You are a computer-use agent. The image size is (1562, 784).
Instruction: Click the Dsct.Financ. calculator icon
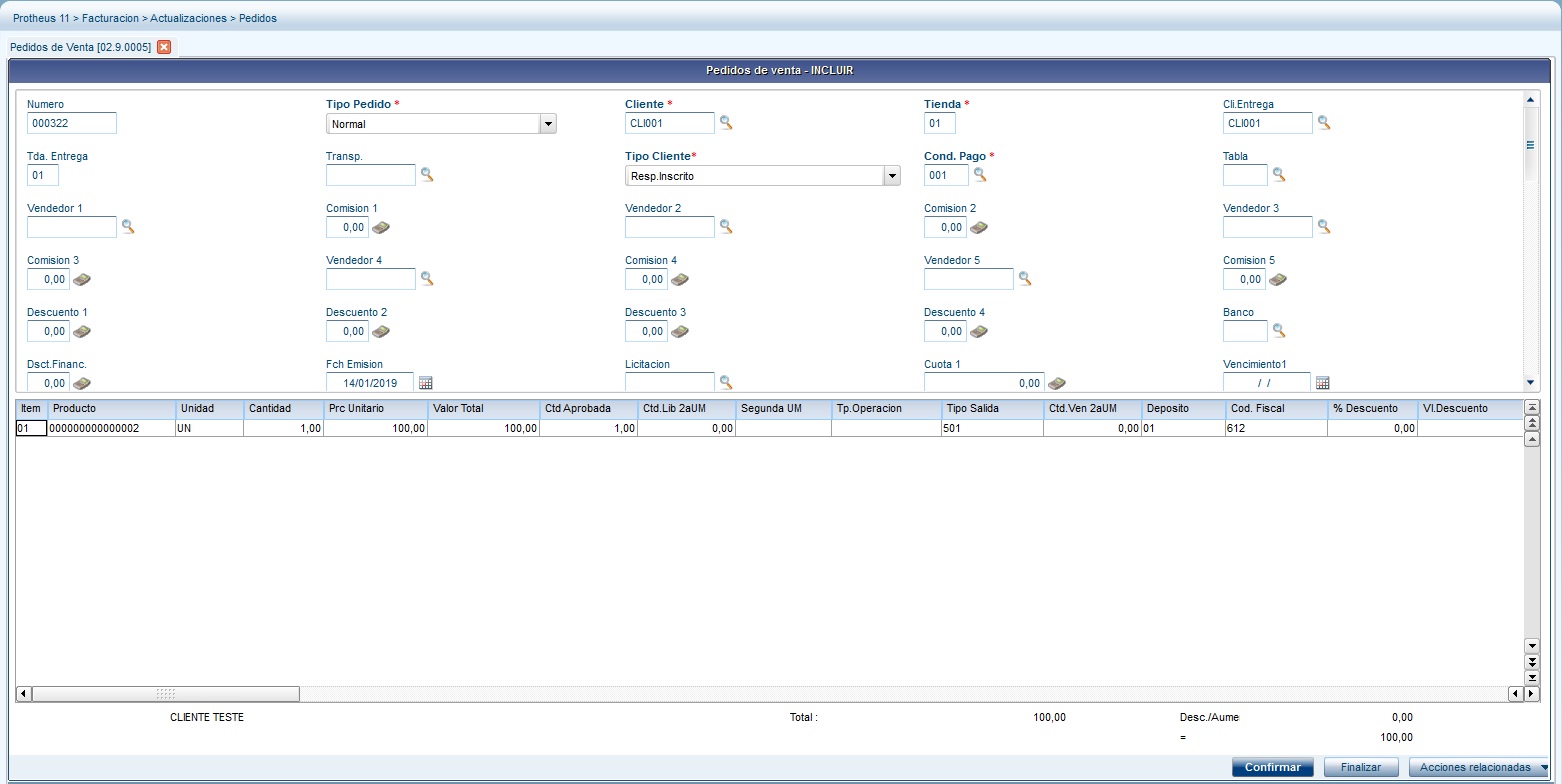82,383
